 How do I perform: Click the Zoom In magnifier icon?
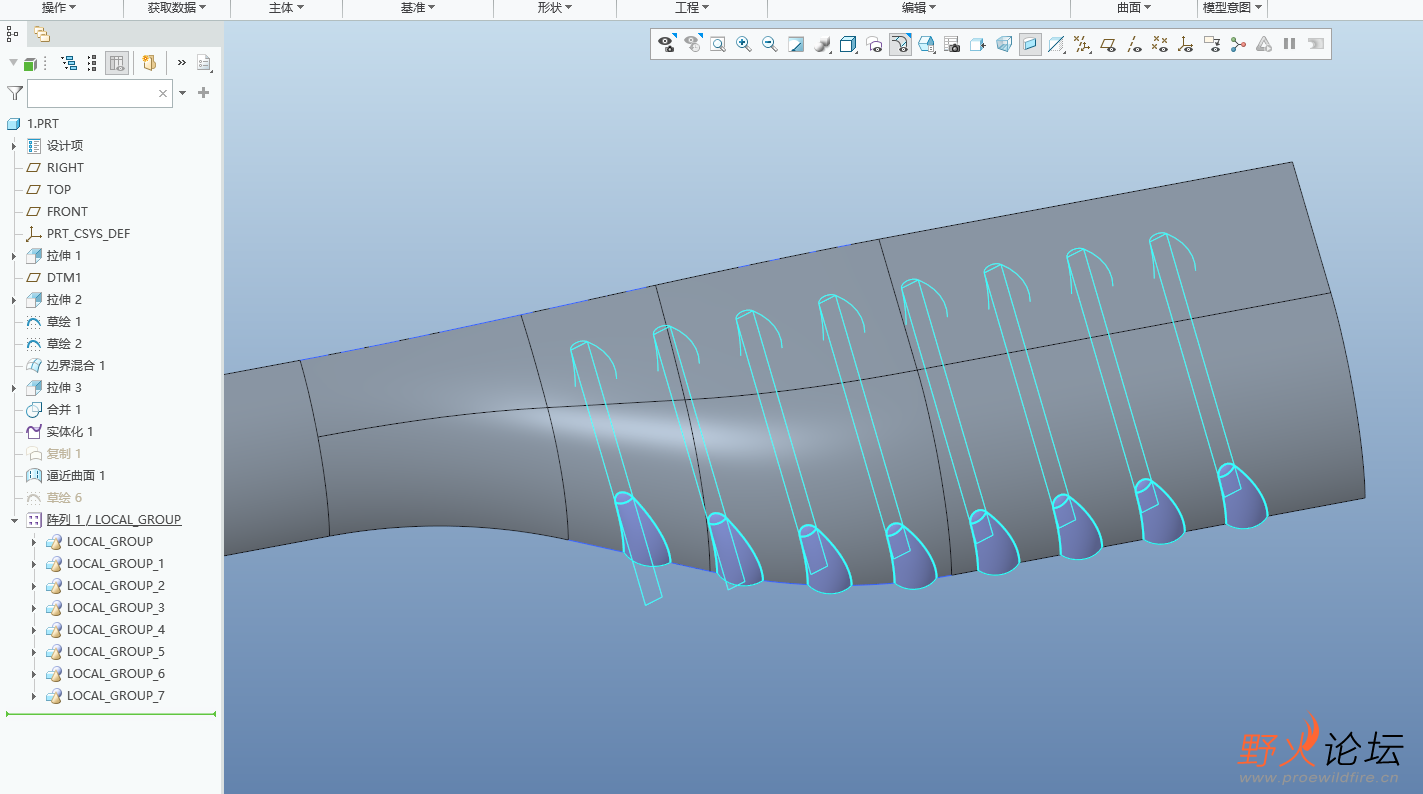[744, 44]
